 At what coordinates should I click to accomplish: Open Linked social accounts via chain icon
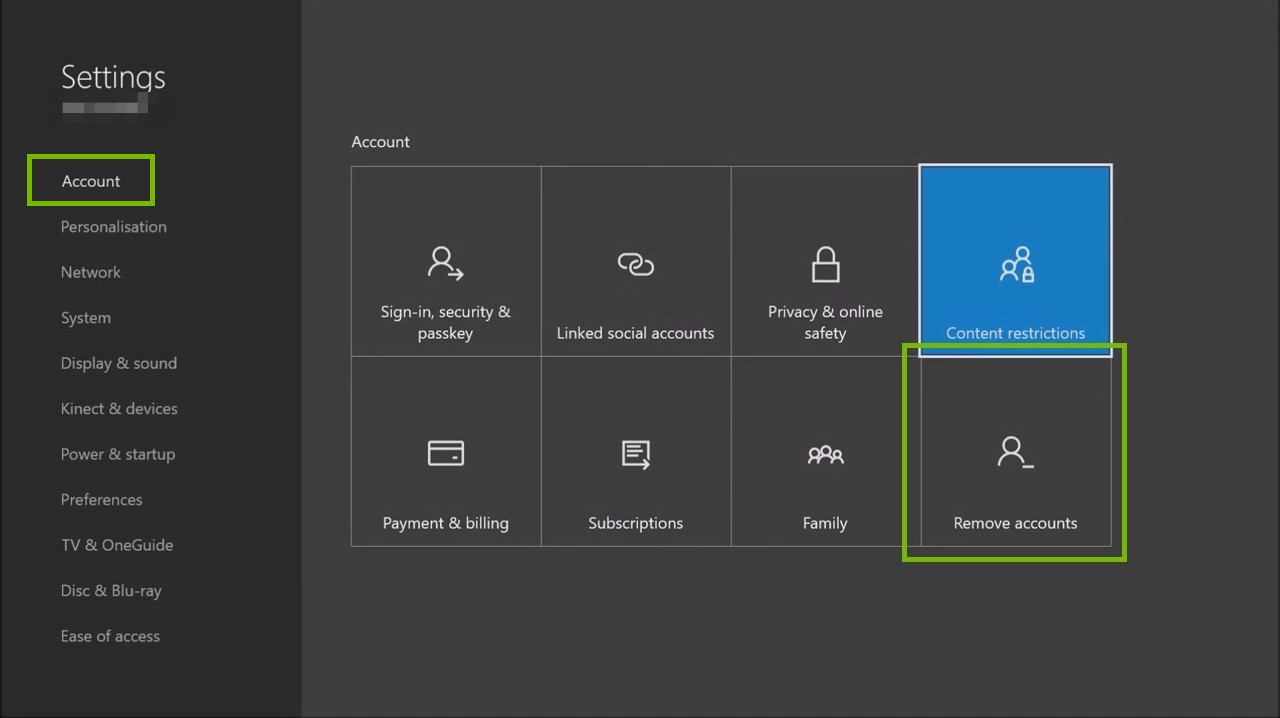coord(635,264)
